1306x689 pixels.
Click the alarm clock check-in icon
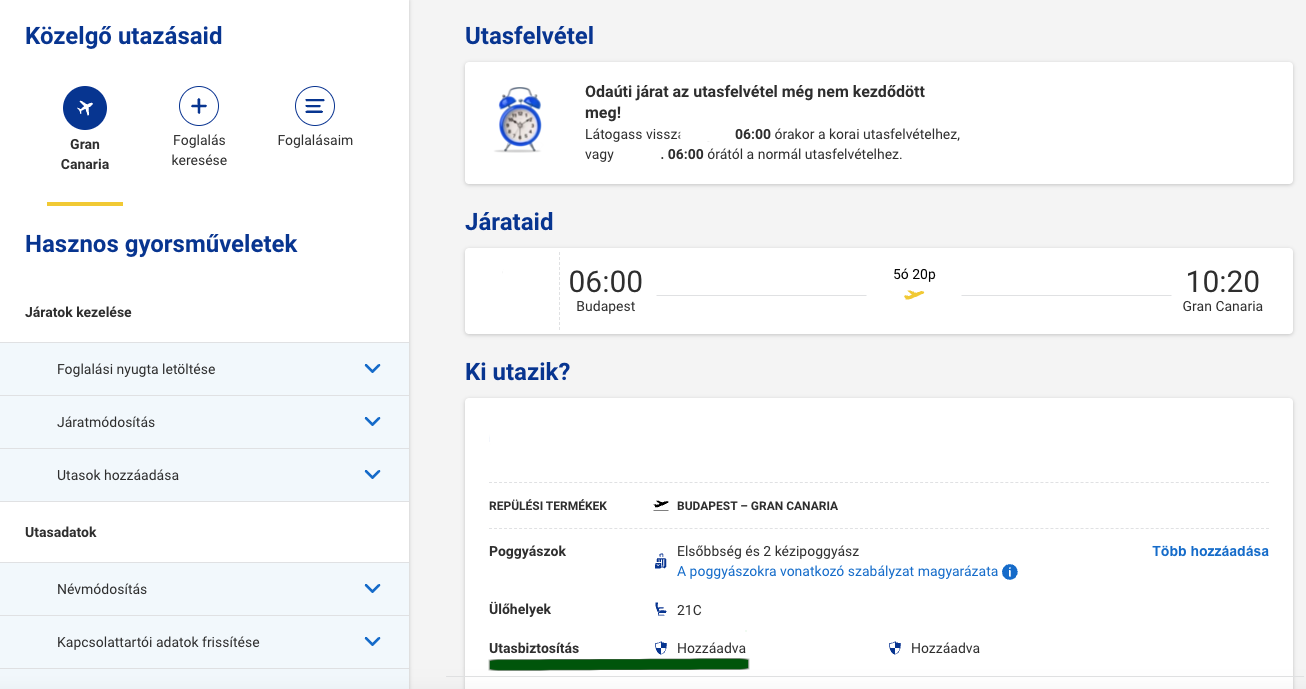[x=519, y=119]
